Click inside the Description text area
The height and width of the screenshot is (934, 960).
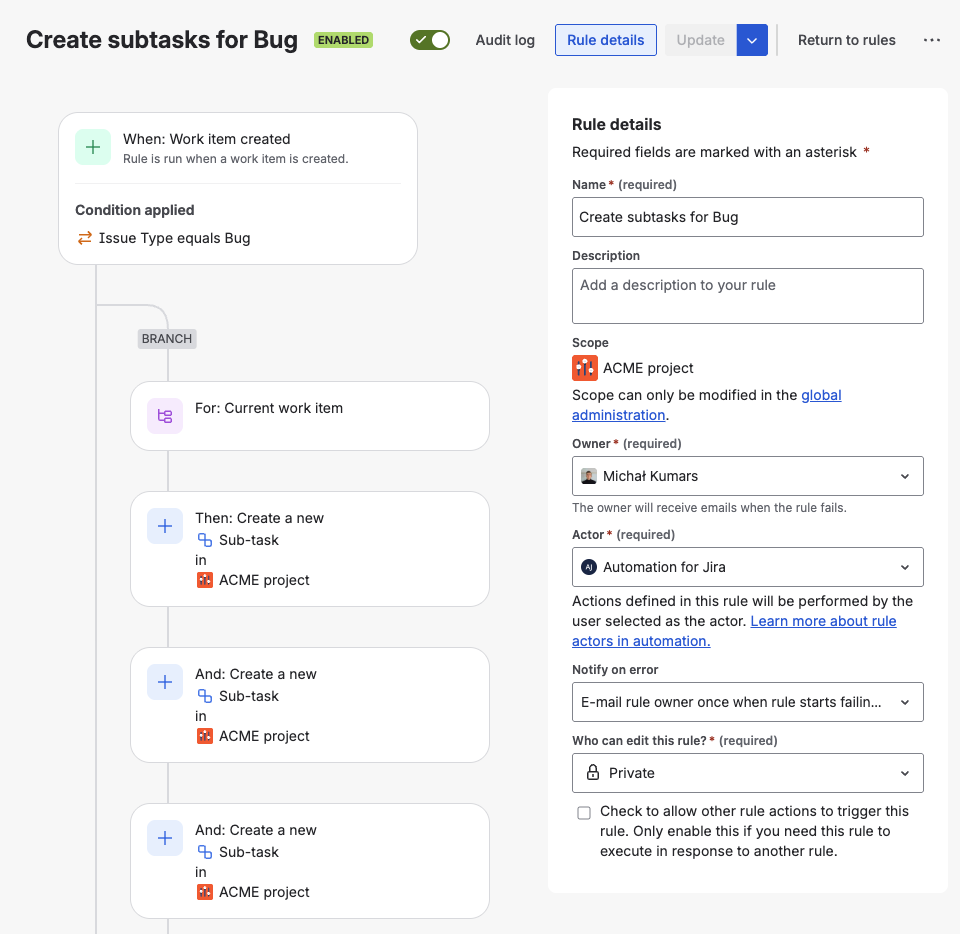747,294
